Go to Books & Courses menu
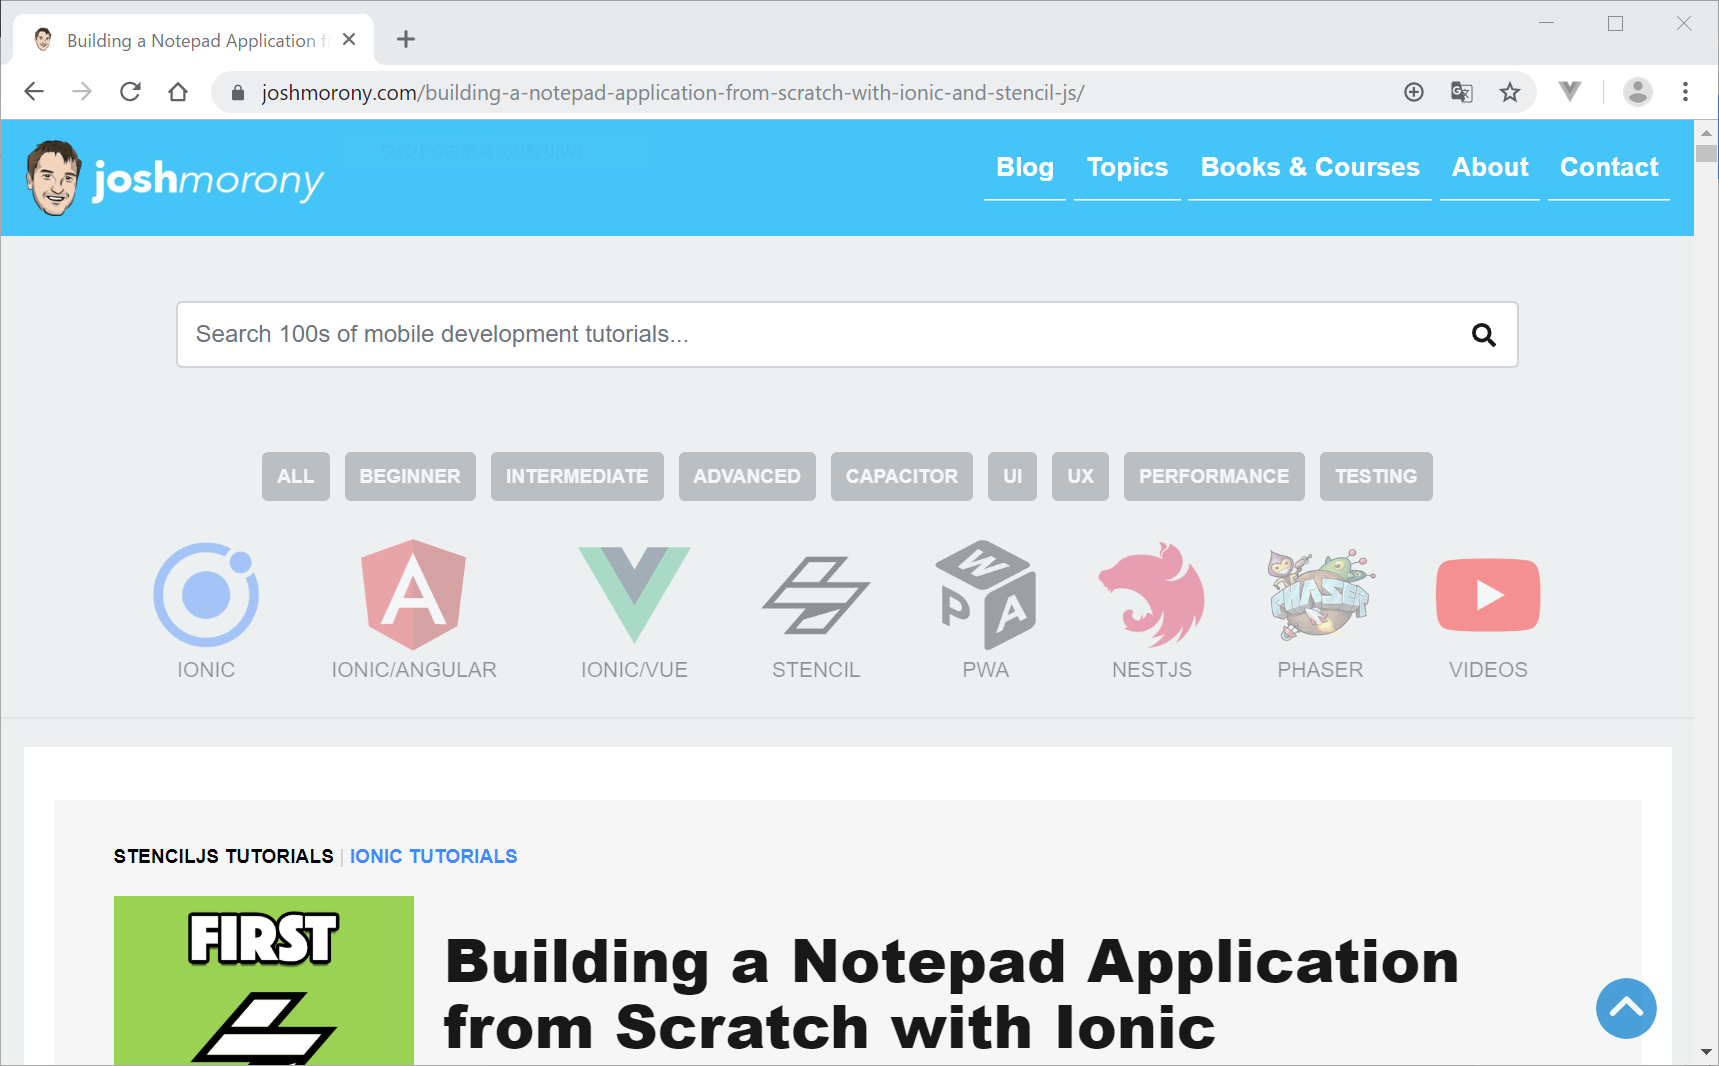The height and width of the screenshot is (1066, 1719). pos(1309,168)
